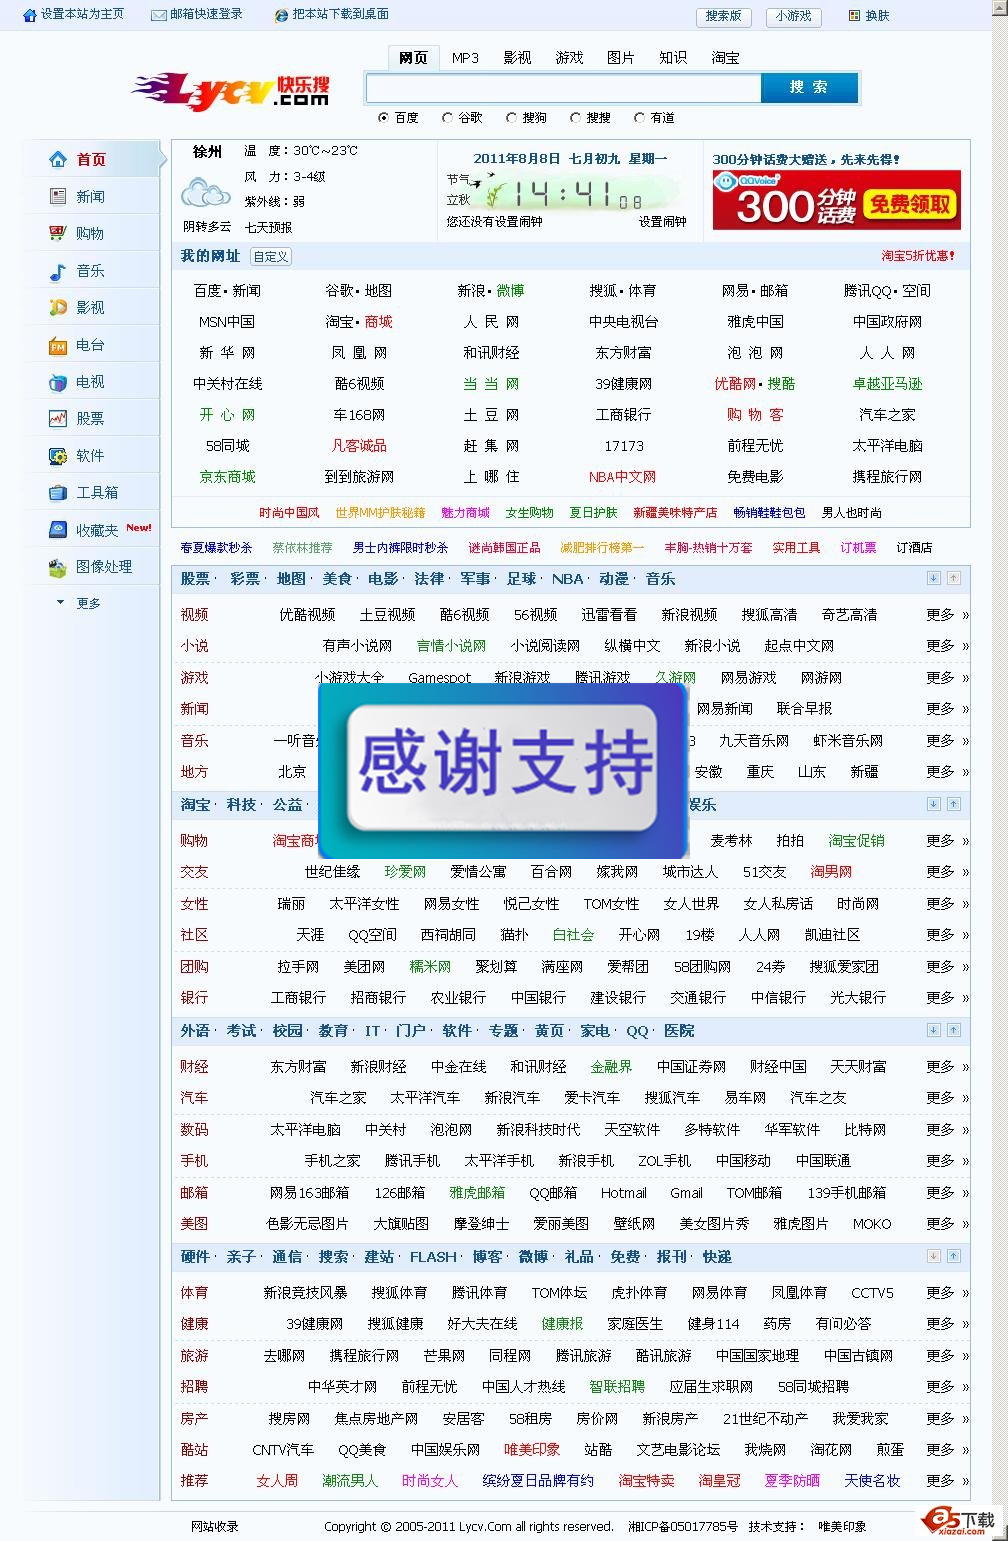This screenshot has height=1541, width=1008.
Task: Click the Lycv 快乐搜 logo
Action: pyautogui.click(x=231, y=90)
